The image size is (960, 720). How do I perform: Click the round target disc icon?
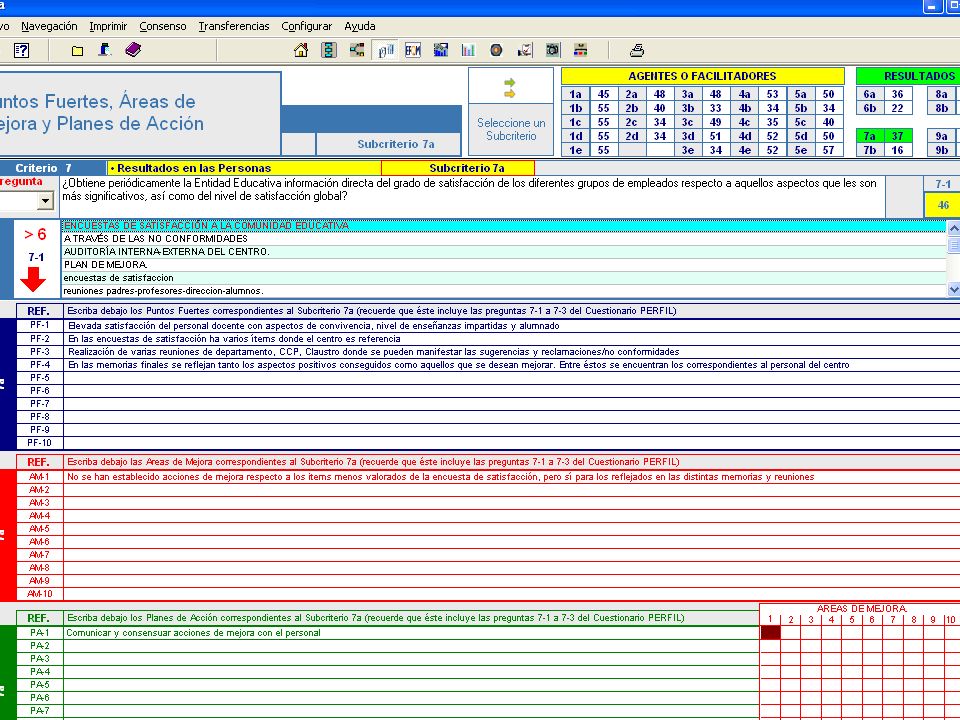[x=497, y=50]
